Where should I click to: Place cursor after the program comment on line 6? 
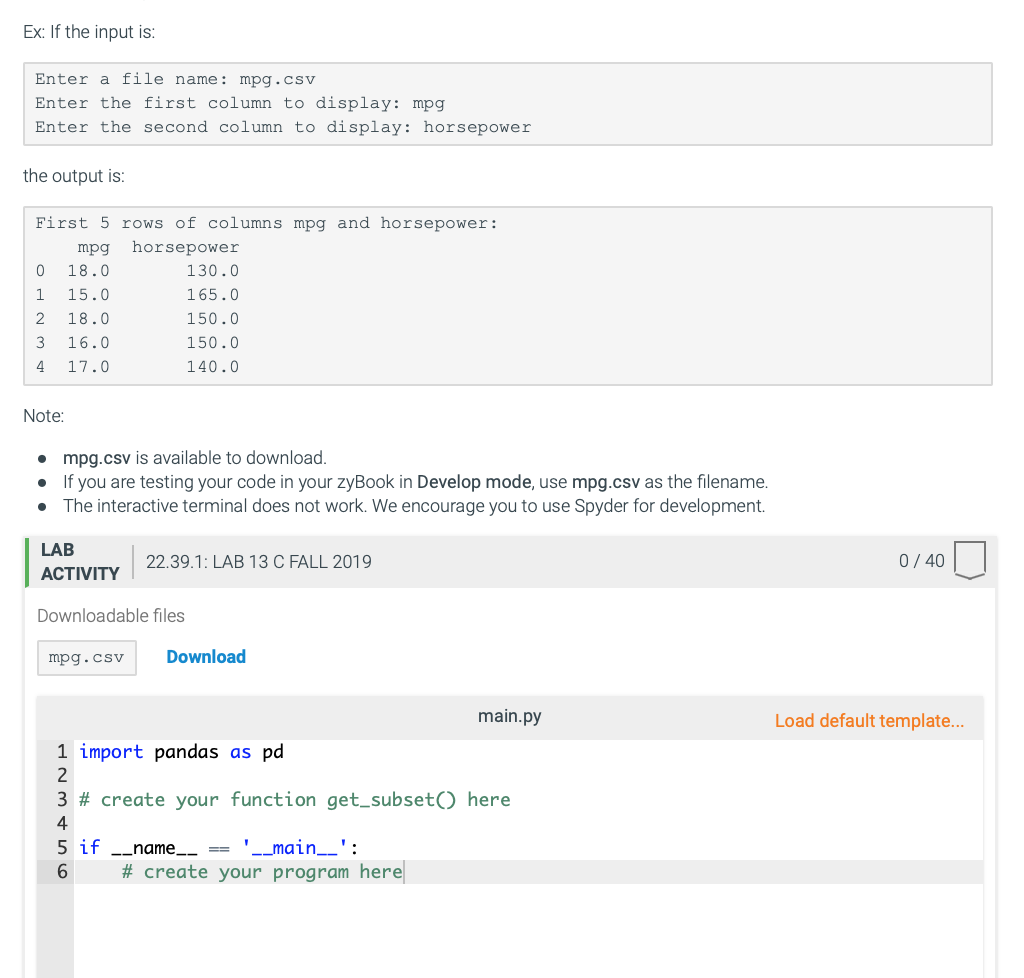click(404, 871)
